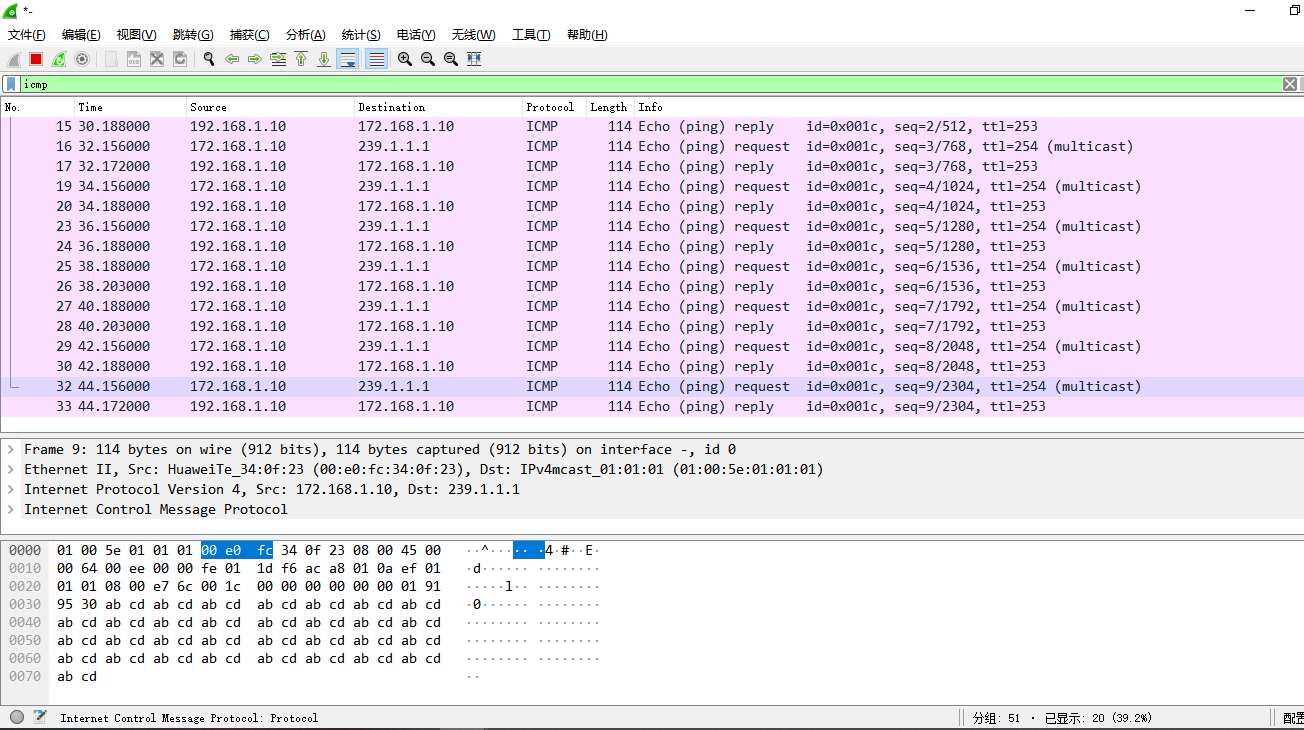Sort by the Source column header
This screenshot has width=1304, height=730.
(271, 107)
